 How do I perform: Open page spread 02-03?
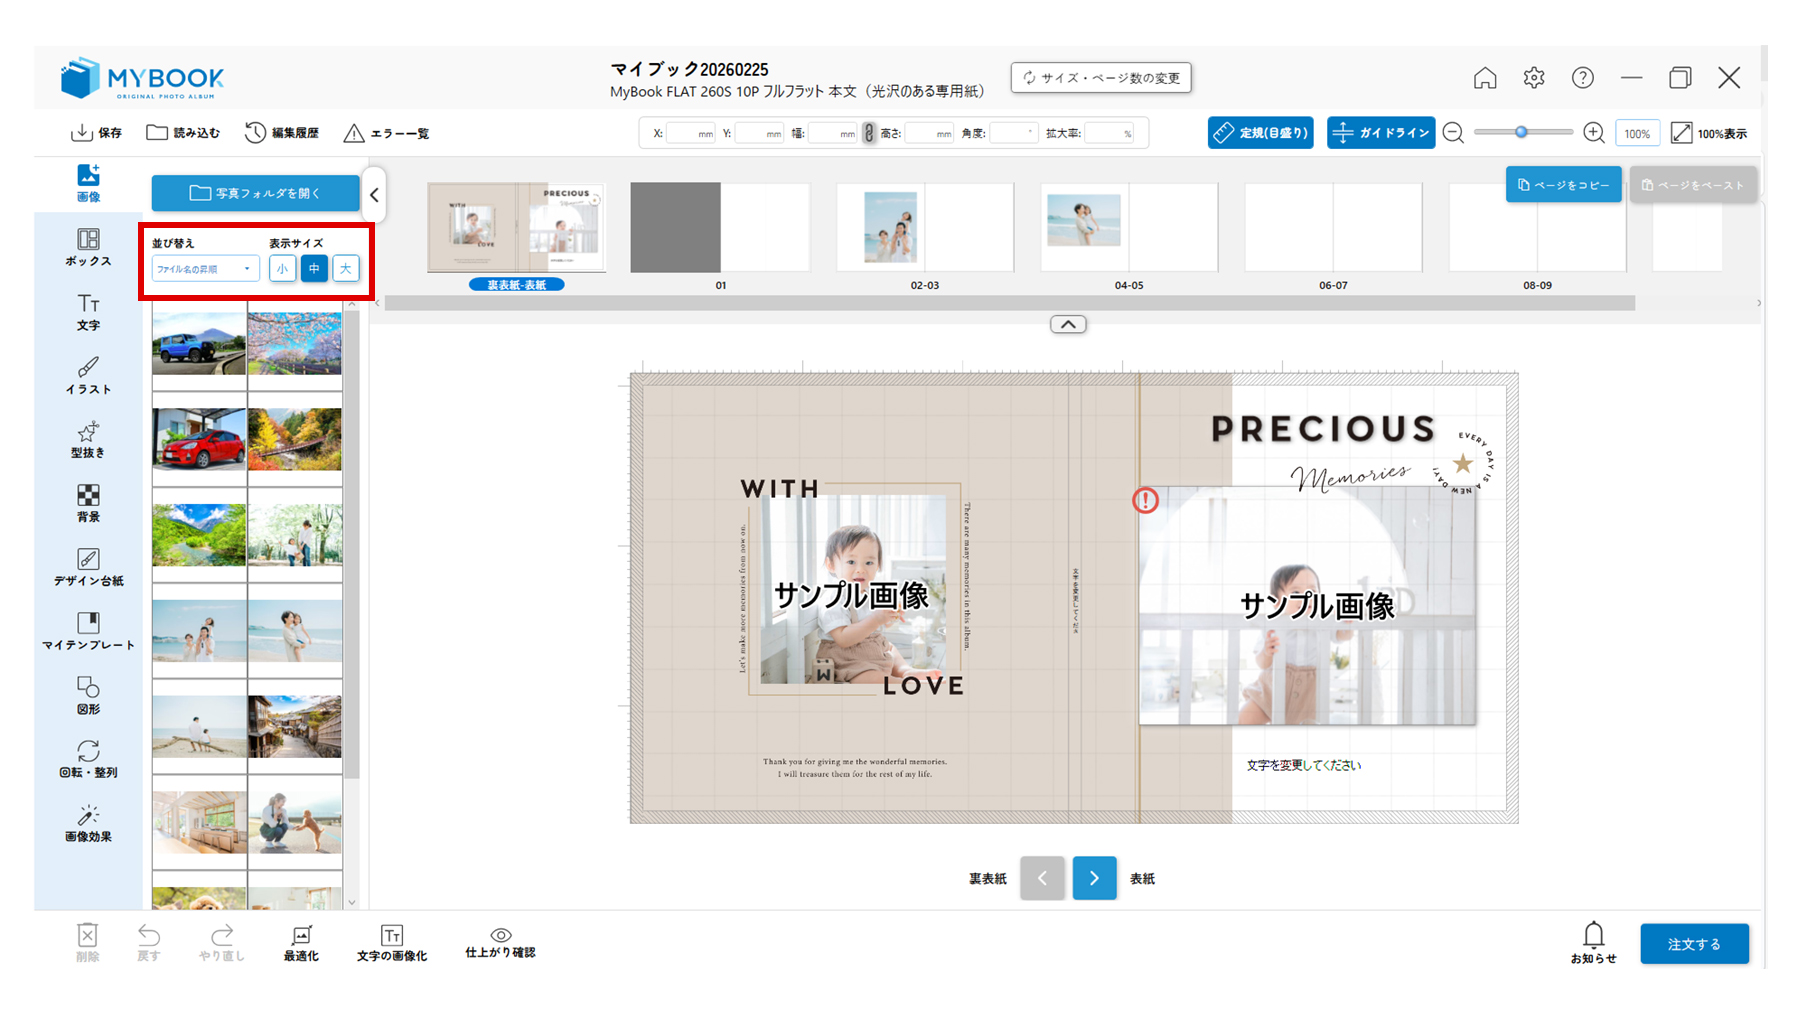pos(925,227)
